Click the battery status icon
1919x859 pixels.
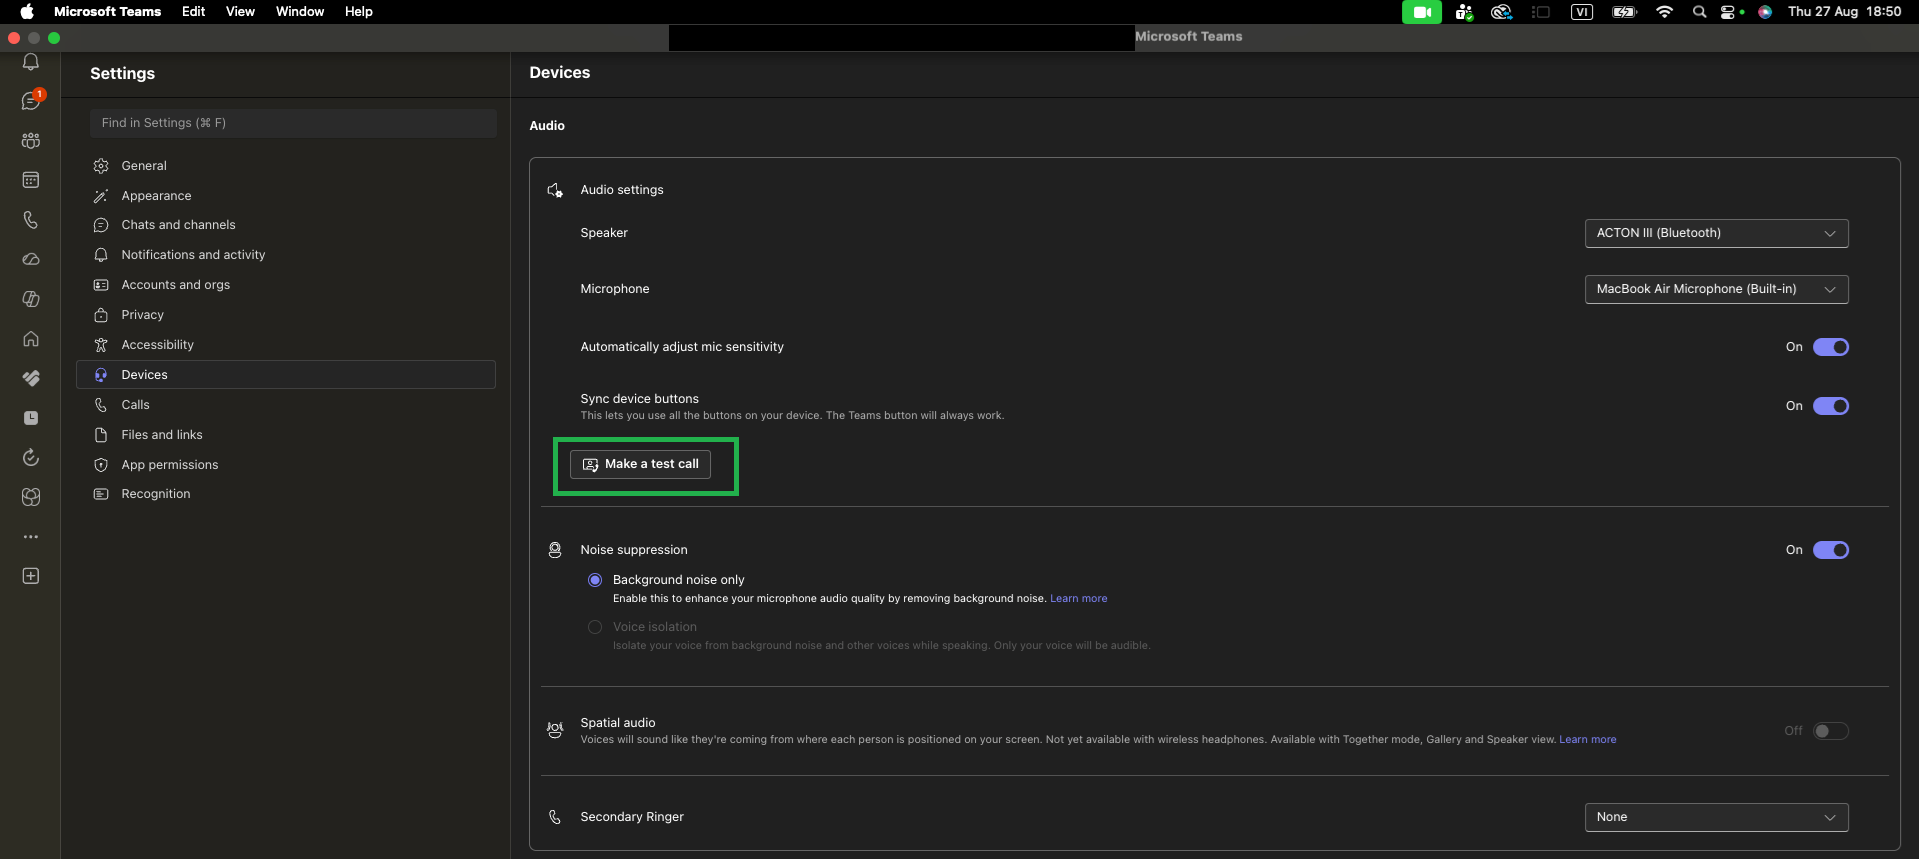[1624, 12]
